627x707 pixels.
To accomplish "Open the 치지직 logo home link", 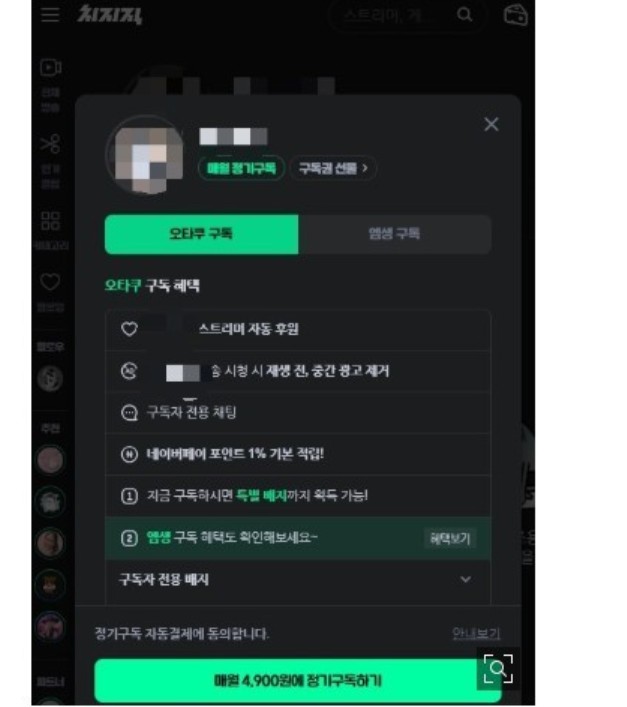I will (110, 14).
